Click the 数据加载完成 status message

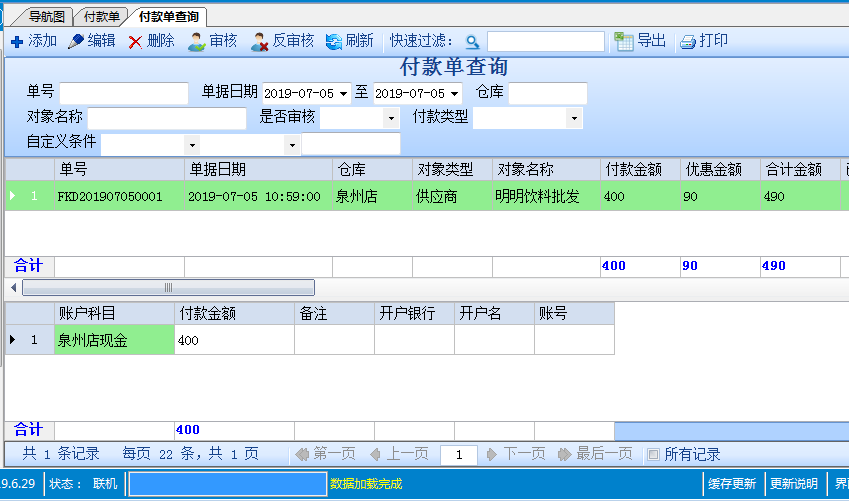[x=366, y=484]
